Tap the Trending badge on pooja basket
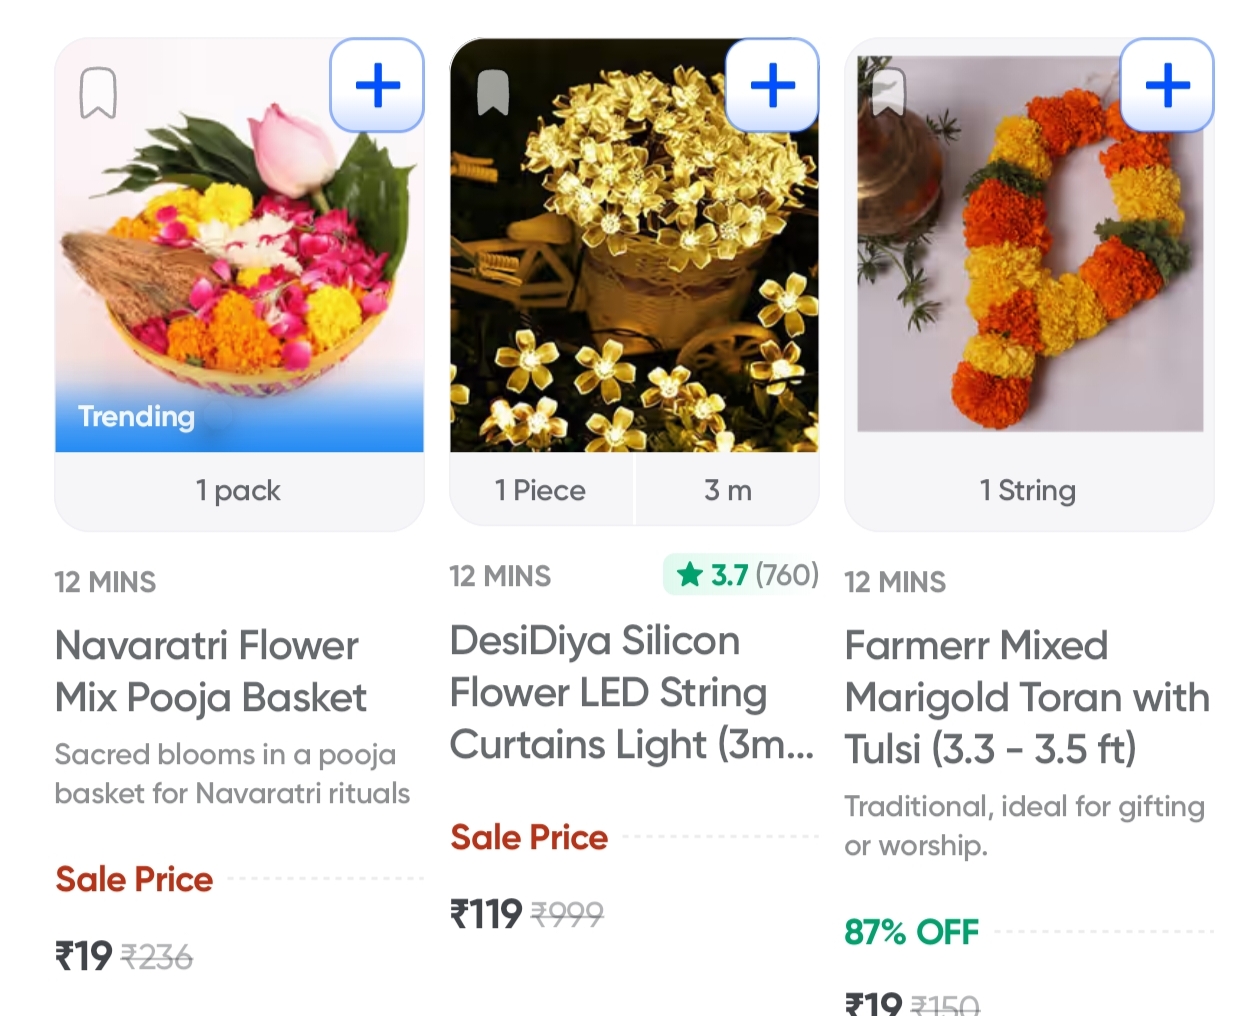Image resolution: width=1260 pixels, height=1016 pixels. (136, 416)
